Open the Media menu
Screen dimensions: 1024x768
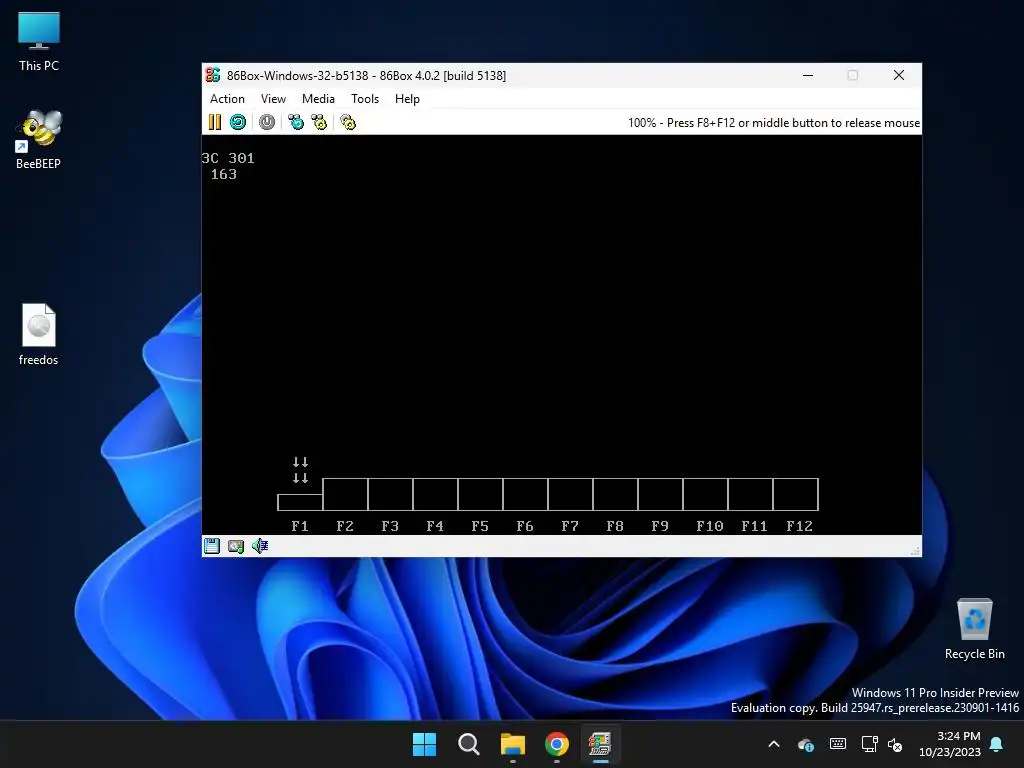(x=318, y=99)
